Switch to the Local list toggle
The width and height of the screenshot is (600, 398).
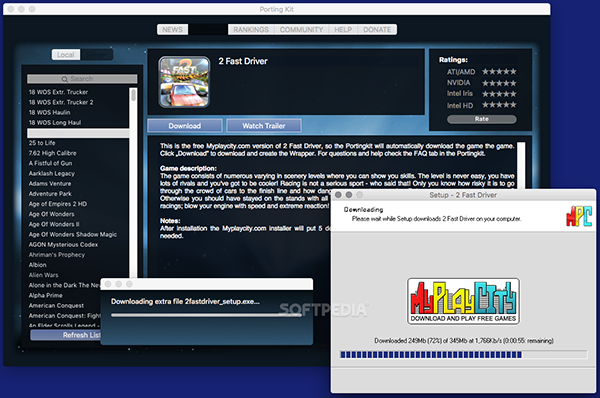point(66,55)
